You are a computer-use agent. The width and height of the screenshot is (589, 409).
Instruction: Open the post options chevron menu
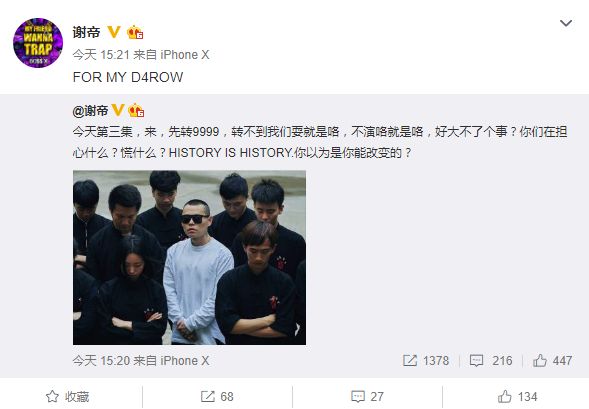(566, 23)
